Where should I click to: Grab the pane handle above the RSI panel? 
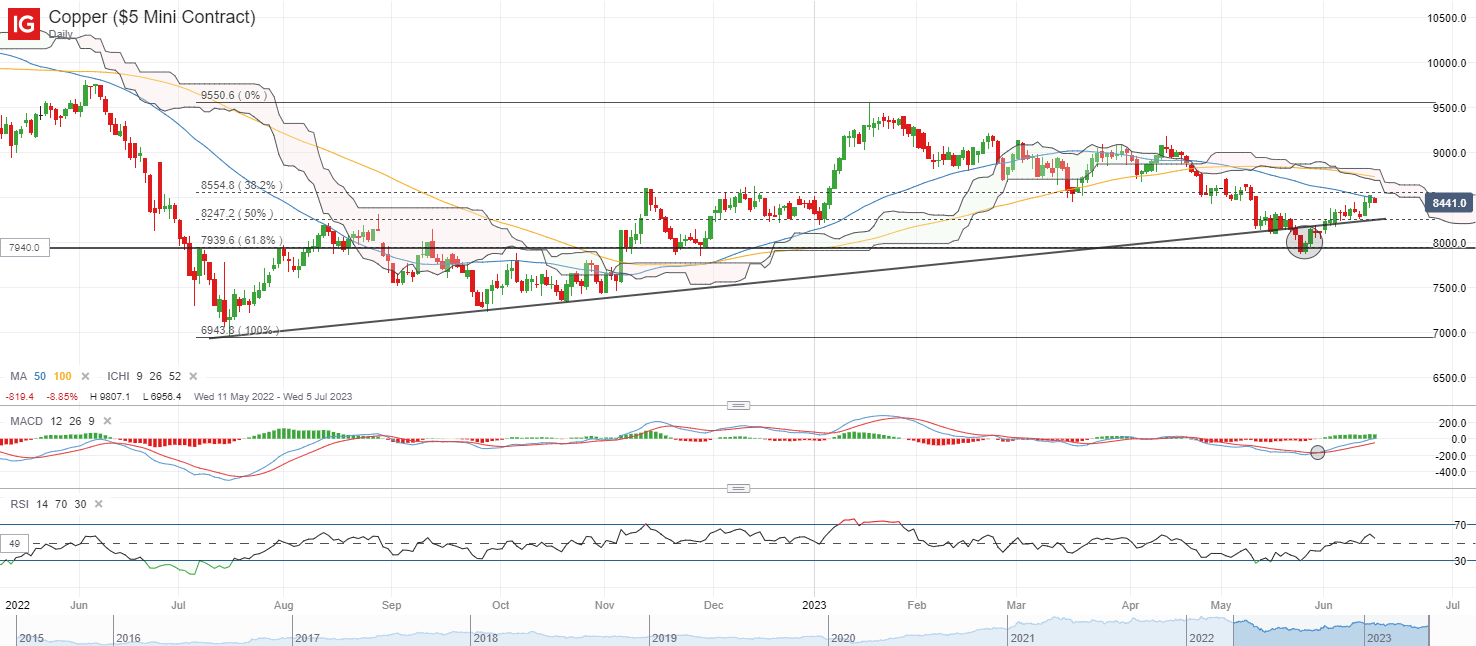(x=738, y=488)
